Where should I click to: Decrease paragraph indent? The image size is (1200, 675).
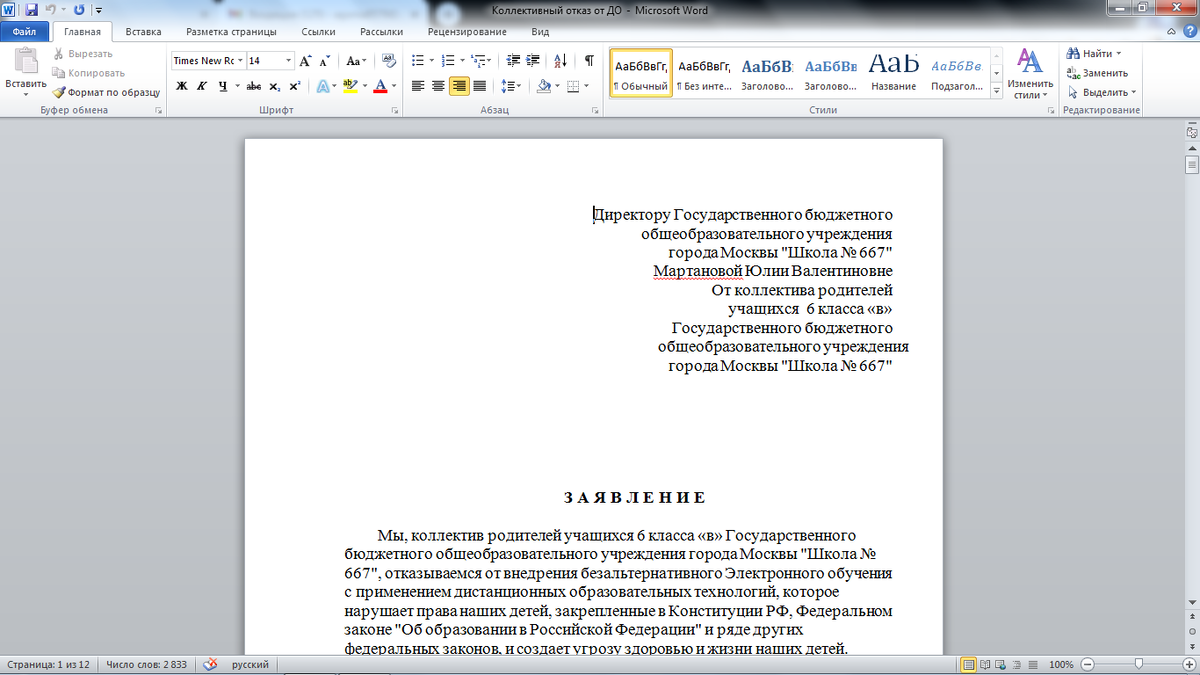(x=515, y=60)
